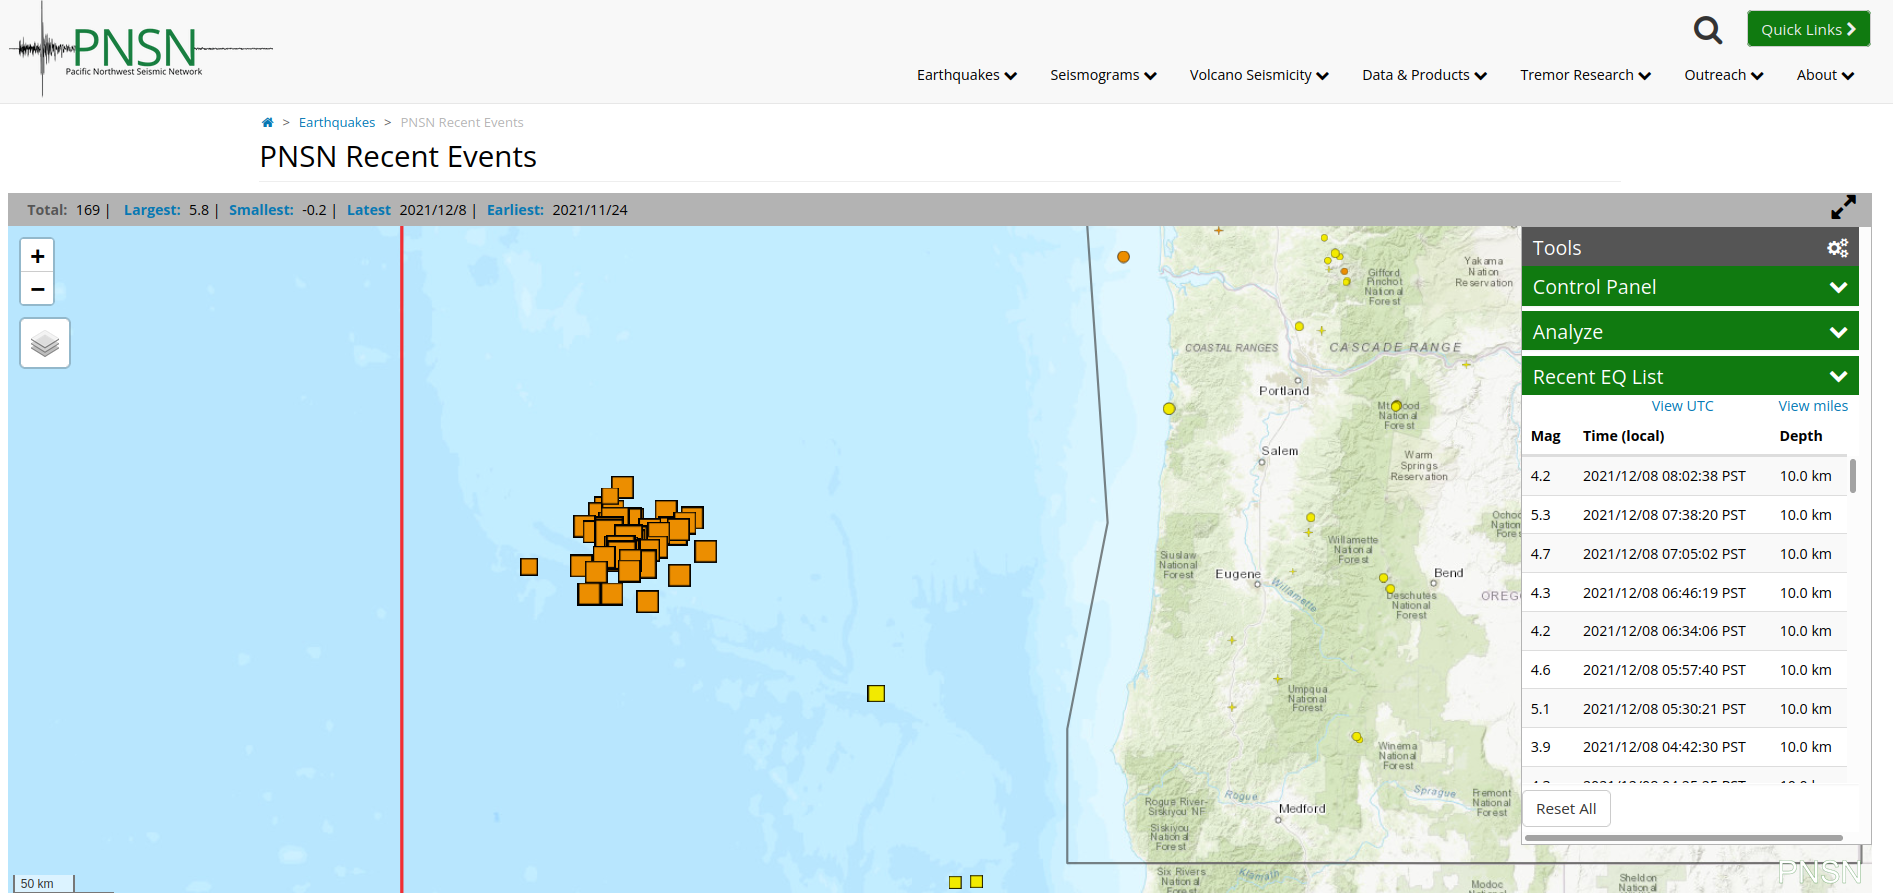Click the Mag column header
Screen dimensions: 1893x893
click(1545, 436)
